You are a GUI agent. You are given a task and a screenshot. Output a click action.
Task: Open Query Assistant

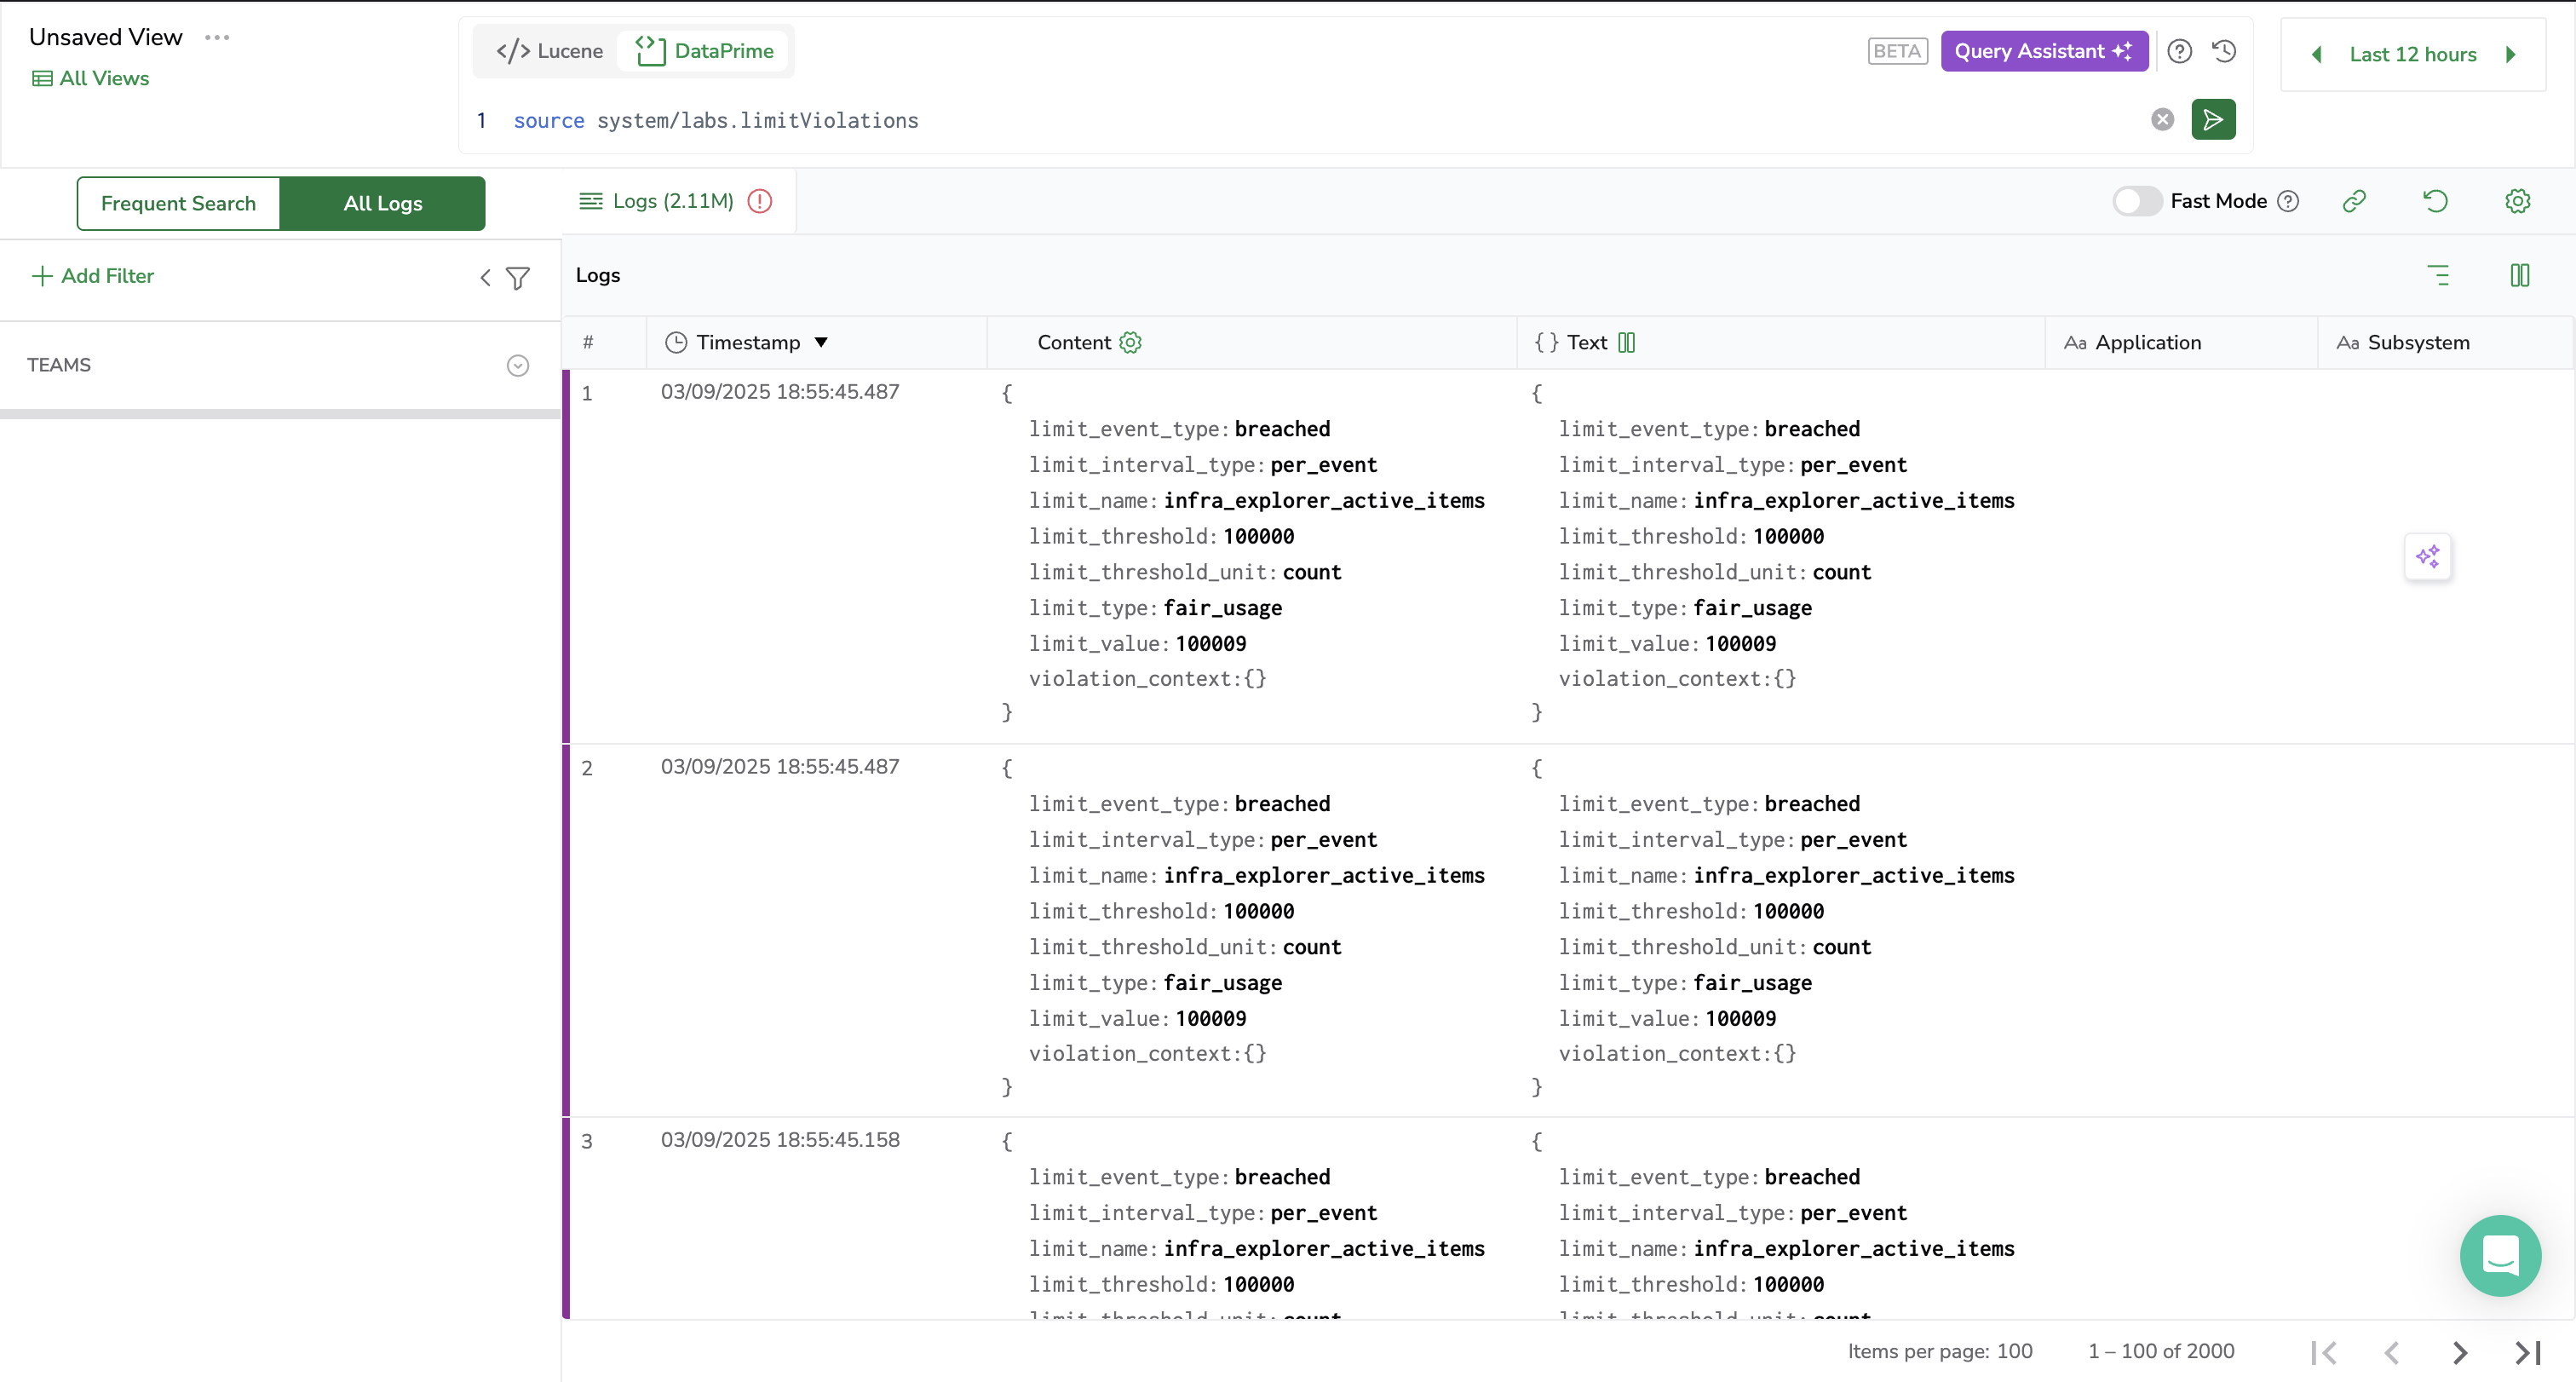(x=2044, y=51)
